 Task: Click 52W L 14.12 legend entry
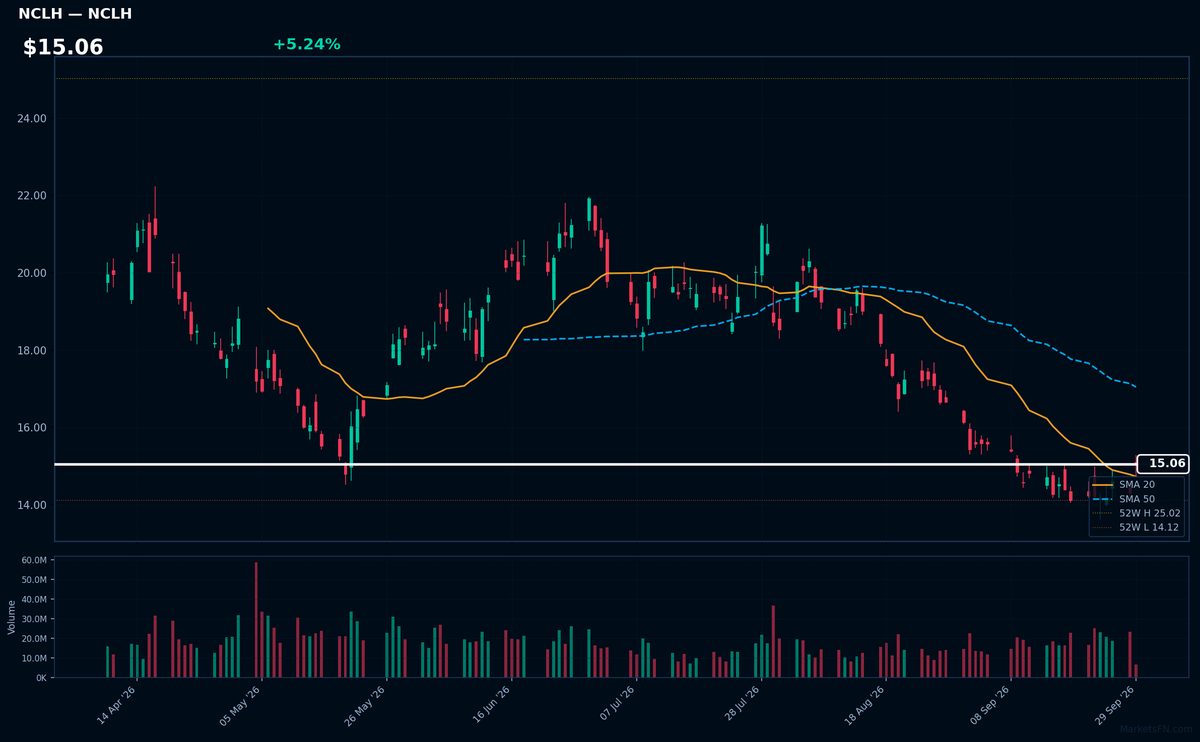(x=1137, y=527)
